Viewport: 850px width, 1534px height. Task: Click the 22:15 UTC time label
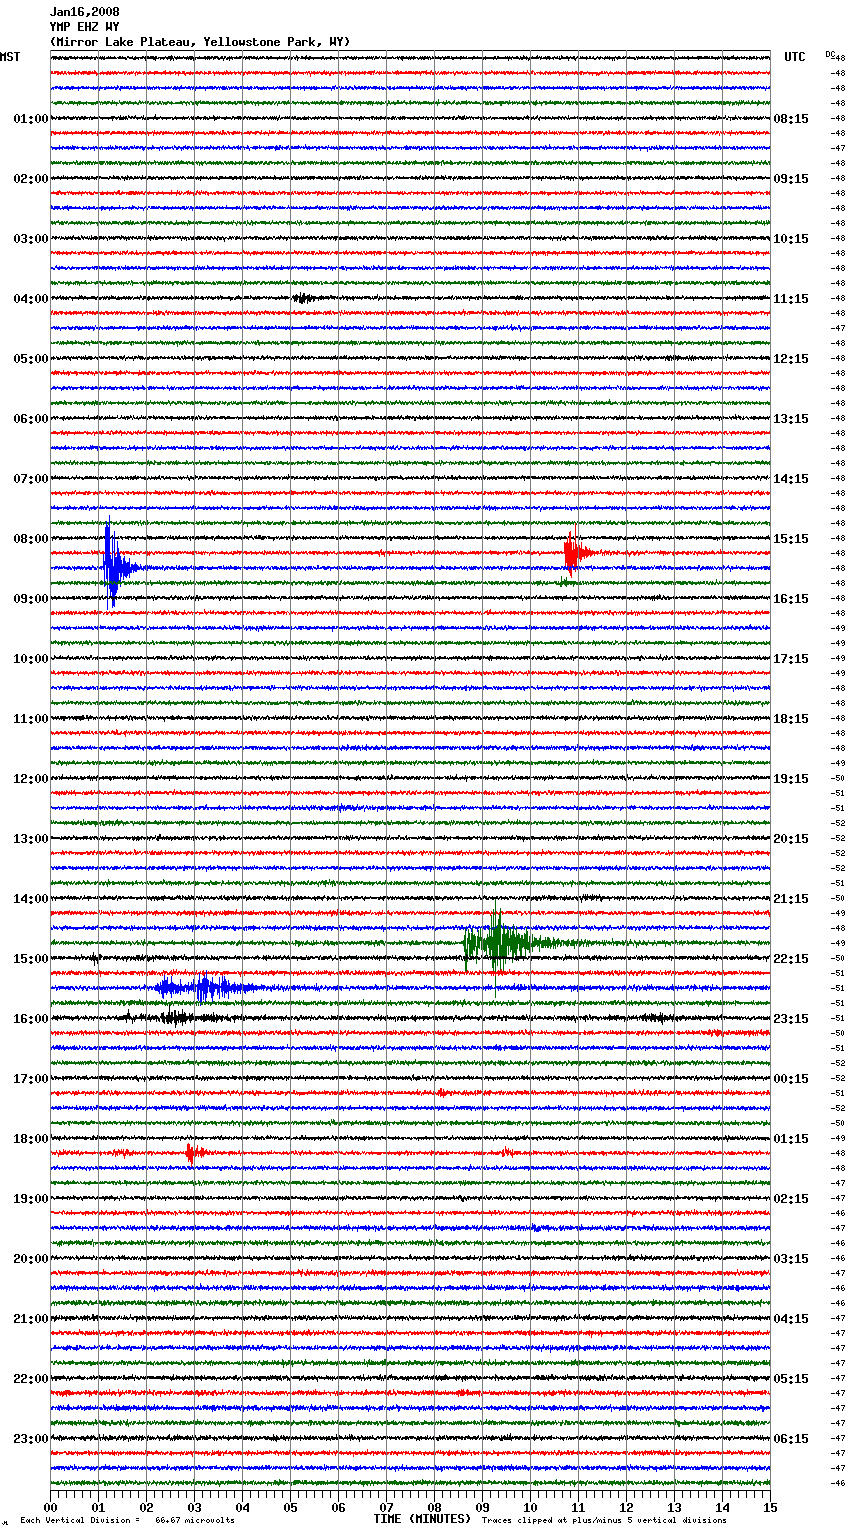(x=791, y=959)
